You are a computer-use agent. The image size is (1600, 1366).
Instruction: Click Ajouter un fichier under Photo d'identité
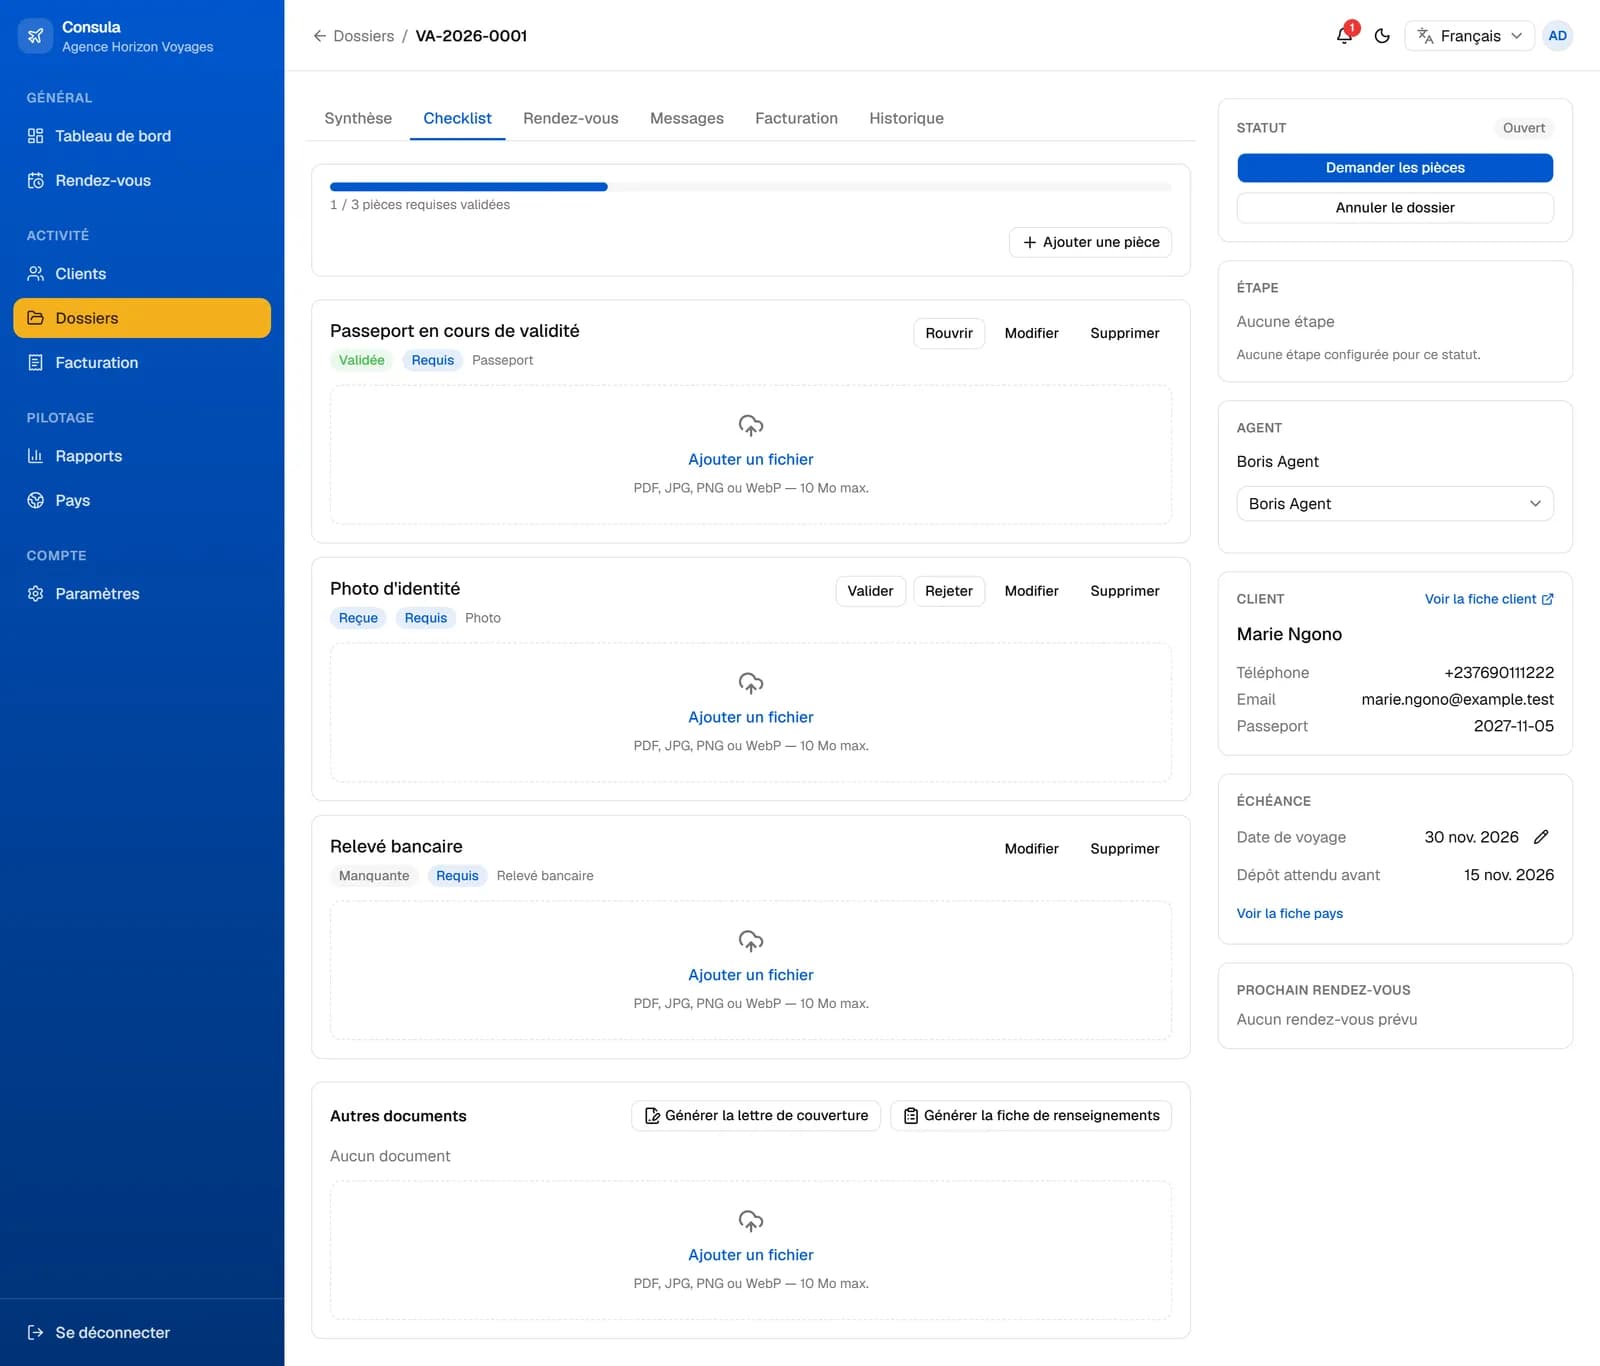point(751,717)
